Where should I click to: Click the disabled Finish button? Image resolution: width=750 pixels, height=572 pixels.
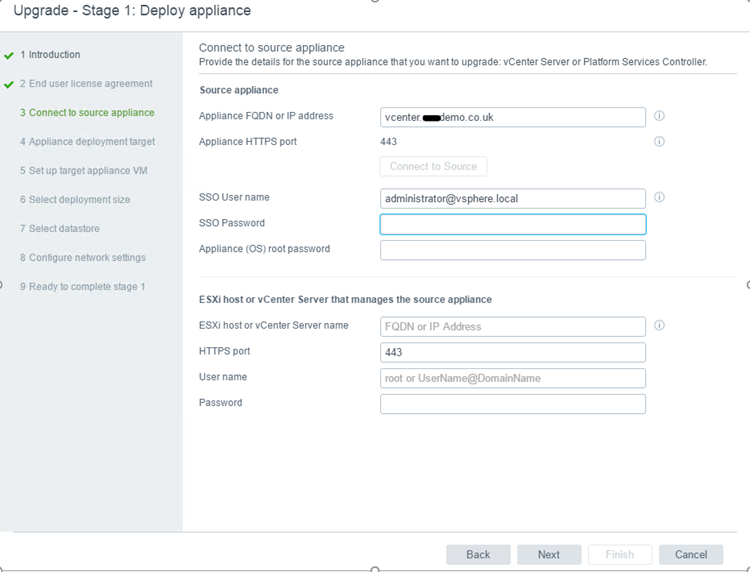click(620, 554)
